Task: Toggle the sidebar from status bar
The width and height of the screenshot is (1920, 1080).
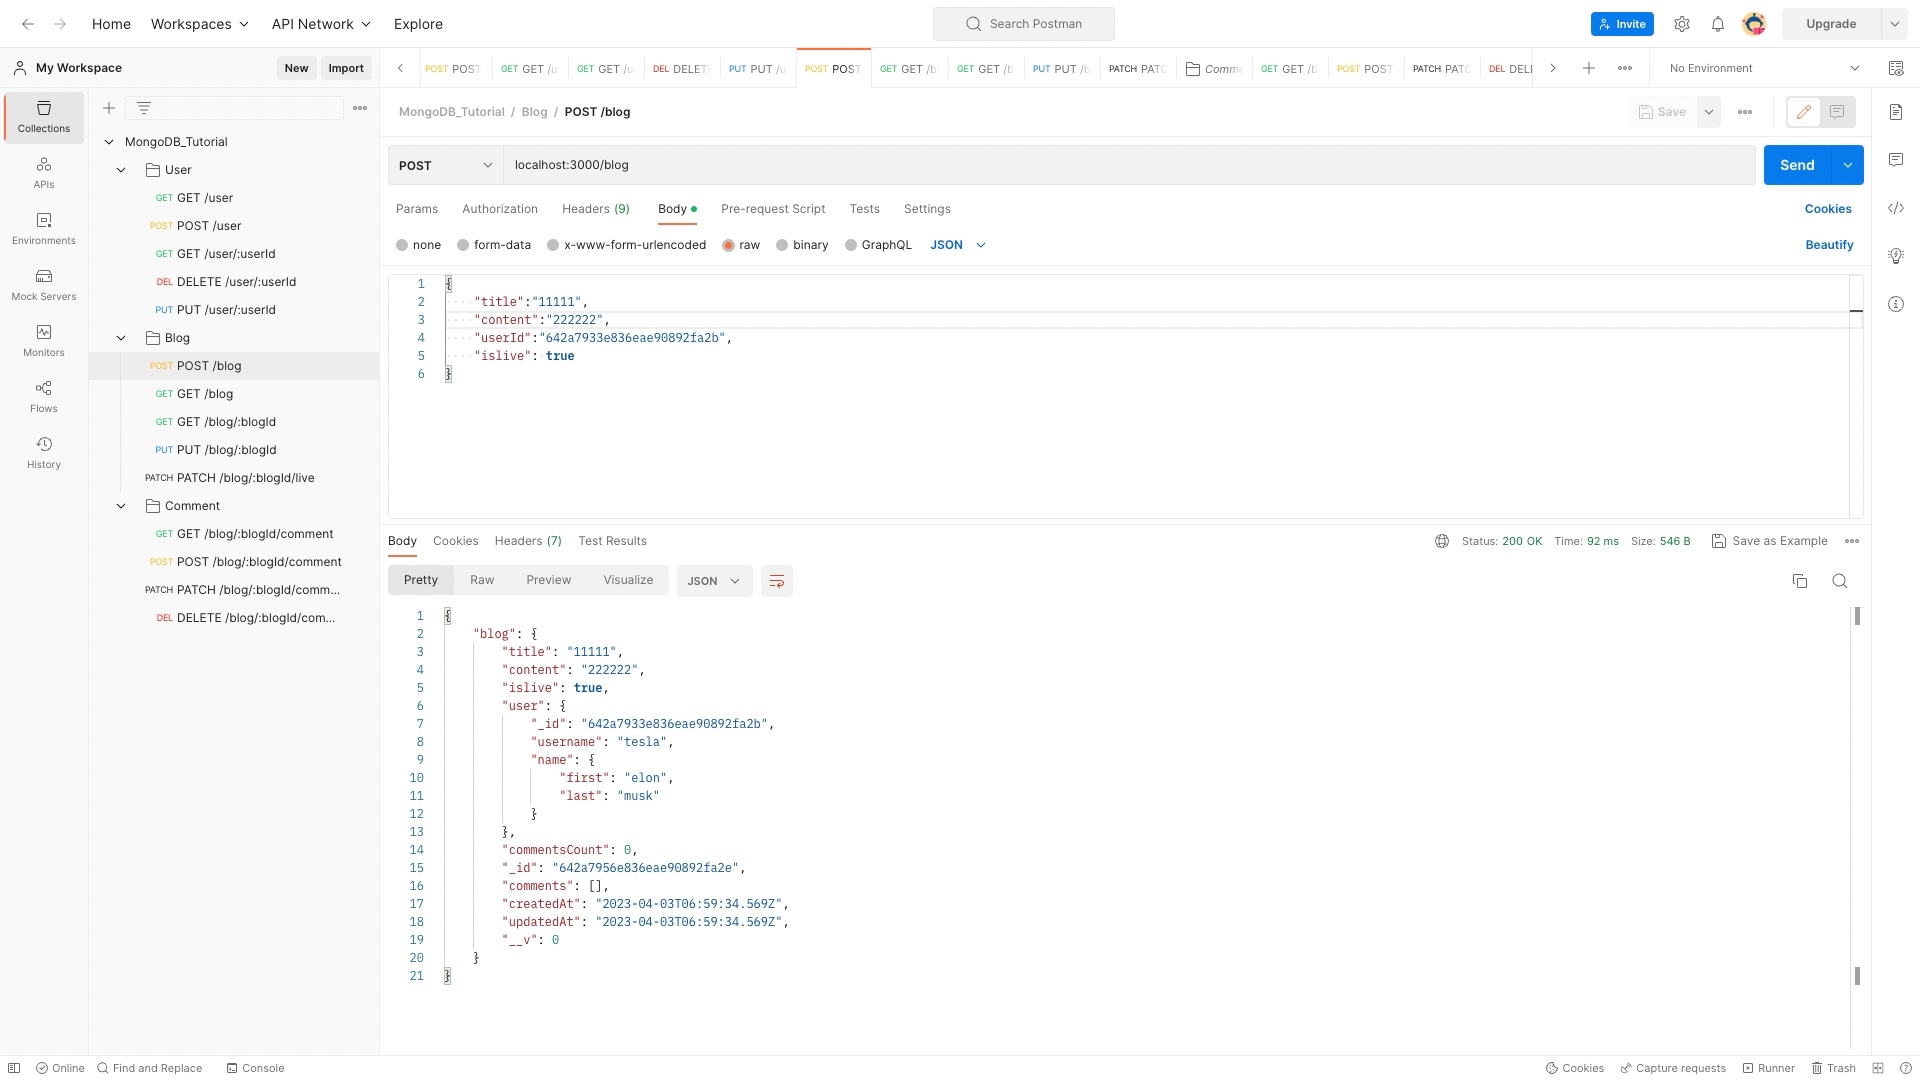Action: tap(14, 1068)
